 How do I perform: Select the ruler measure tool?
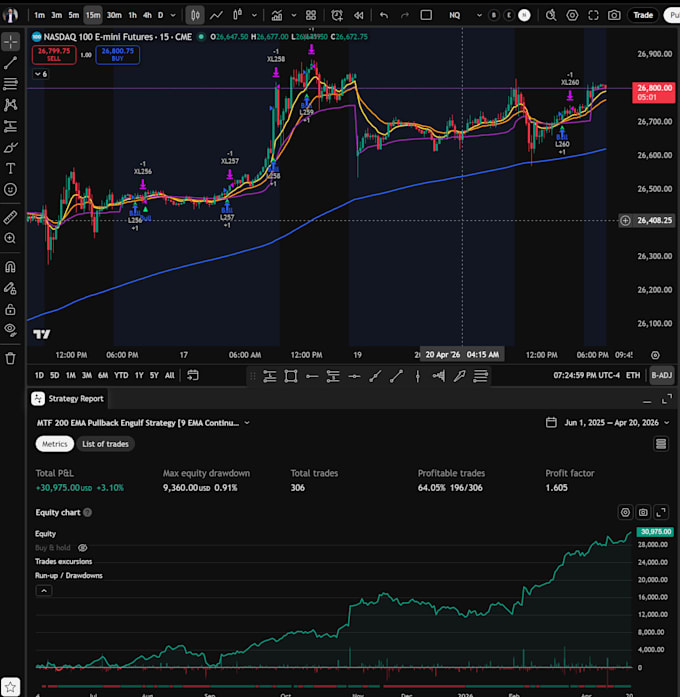(11, 217)
